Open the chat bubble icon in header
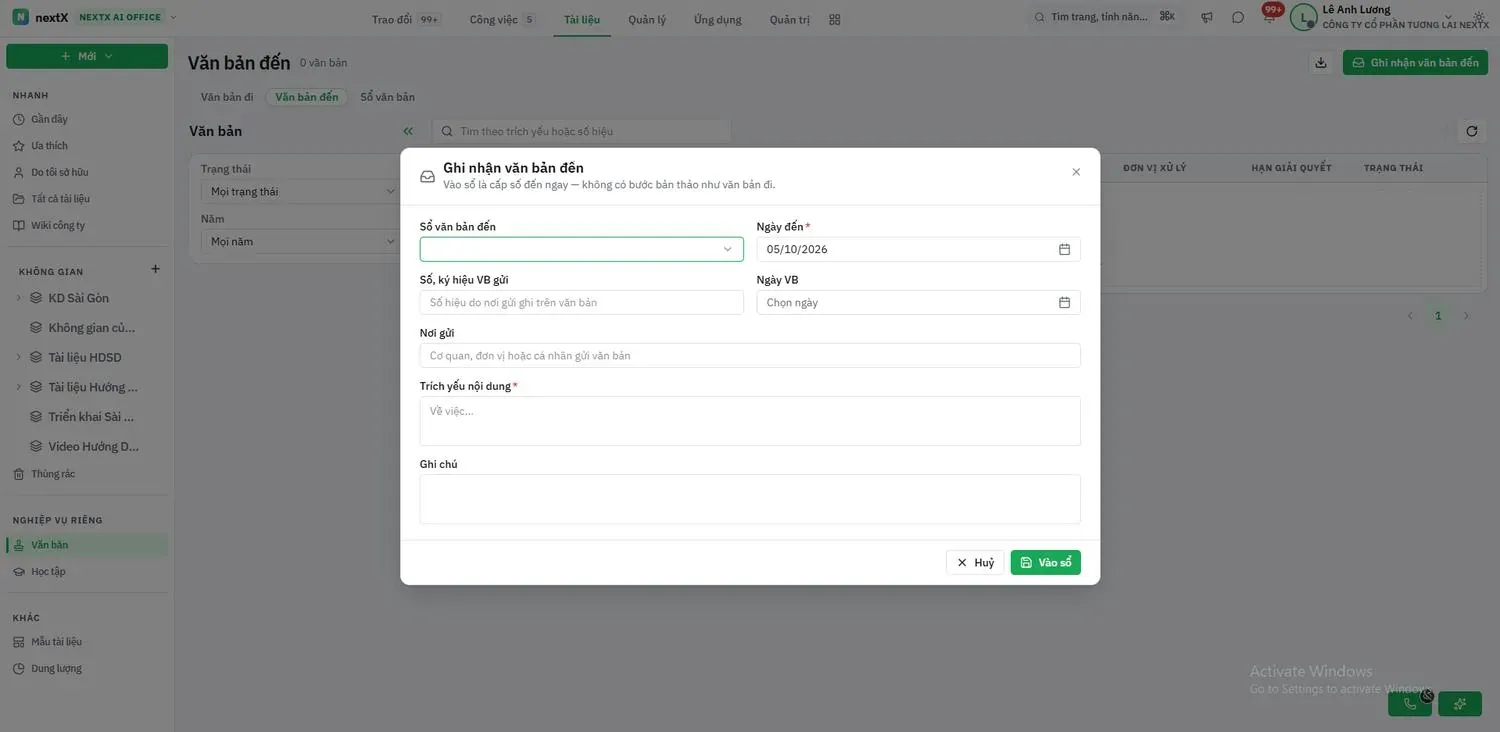This screenshot has height=732, width=1500. click(1238, 18)
